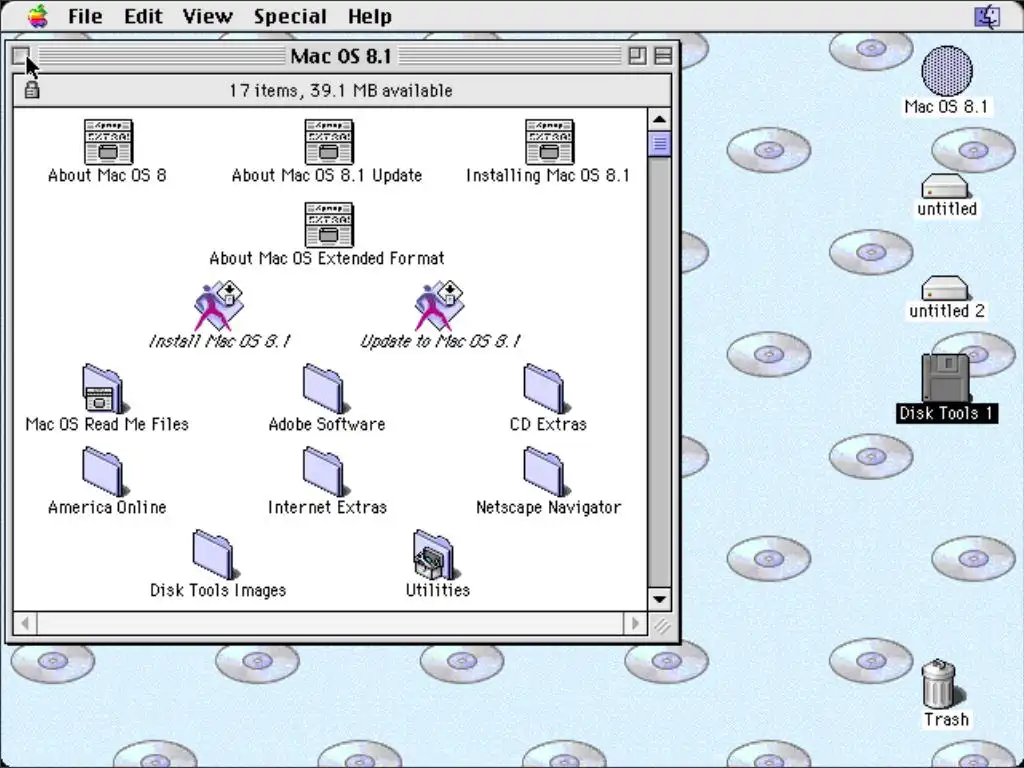Viewport: 1024px width, 768px height.
Task: Click the horizontal scrollbar right arrow
Action: pos(635,624)
